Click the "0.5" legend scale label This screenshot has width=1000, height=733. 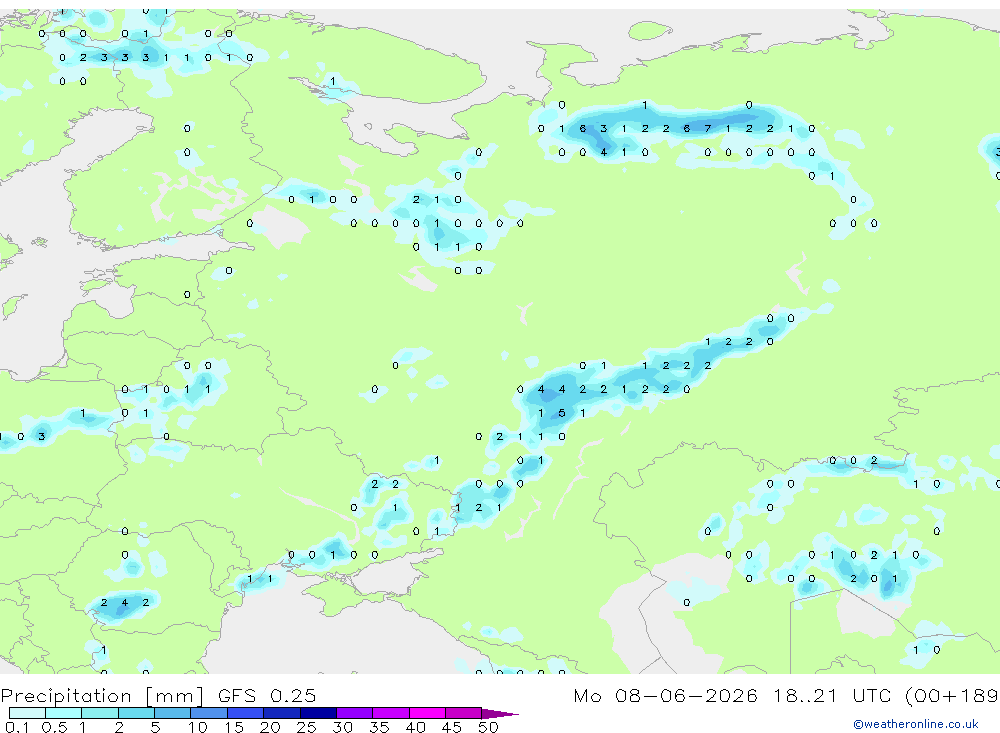[54, 727]
